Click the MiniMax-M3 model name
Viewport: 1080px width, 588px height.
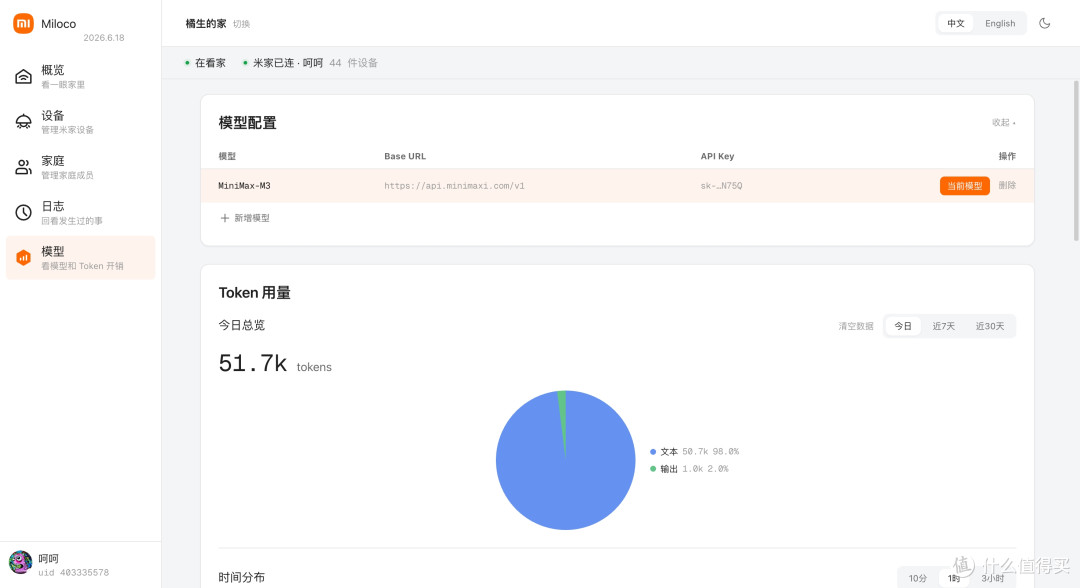(x=244, y=186)
